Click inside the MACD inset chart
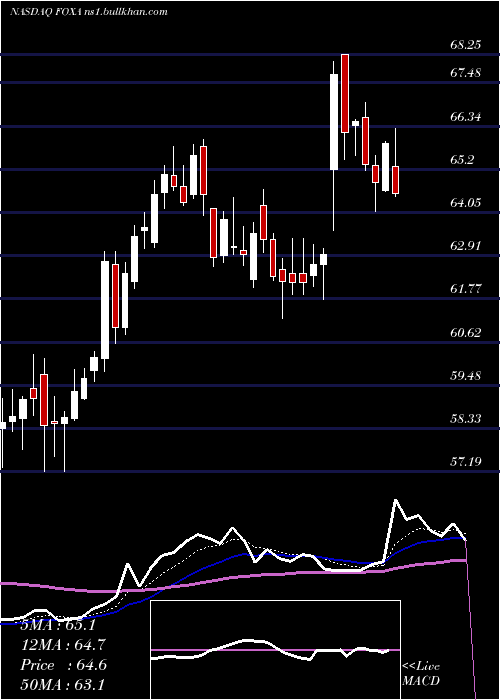Image resolution: width=500 pixels, height=700 pixels. pos(275,650)
